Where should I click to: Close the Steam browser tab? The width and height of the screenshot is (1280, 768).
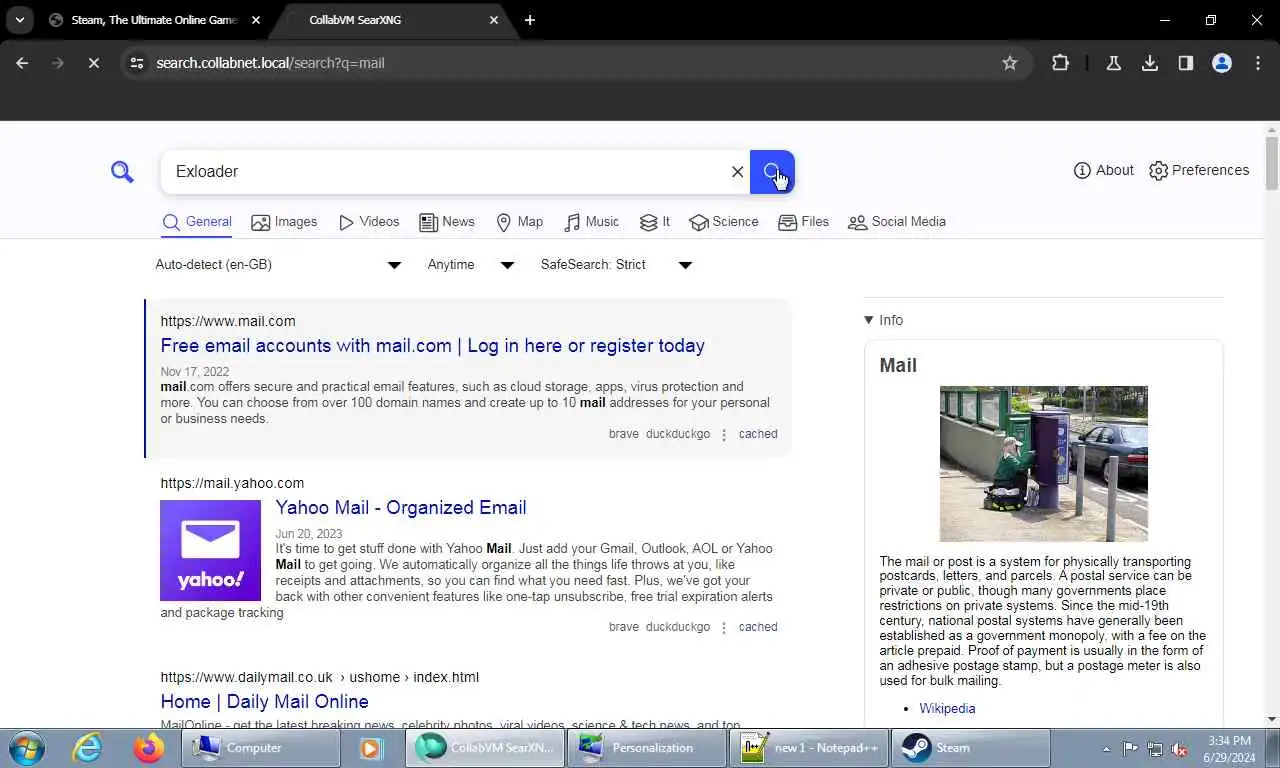coord(256,20)
